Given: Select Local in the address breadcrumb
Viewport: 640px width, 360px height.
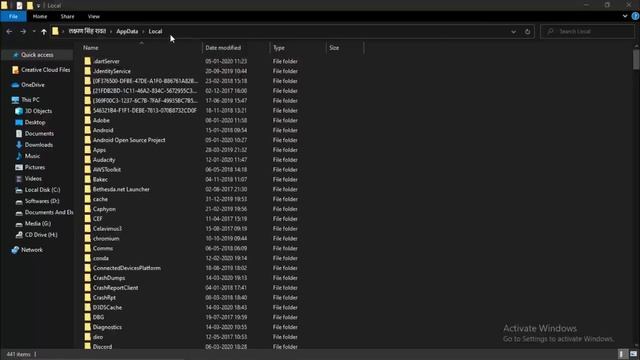Looking at the screenshot, I should tap(155, 31).
